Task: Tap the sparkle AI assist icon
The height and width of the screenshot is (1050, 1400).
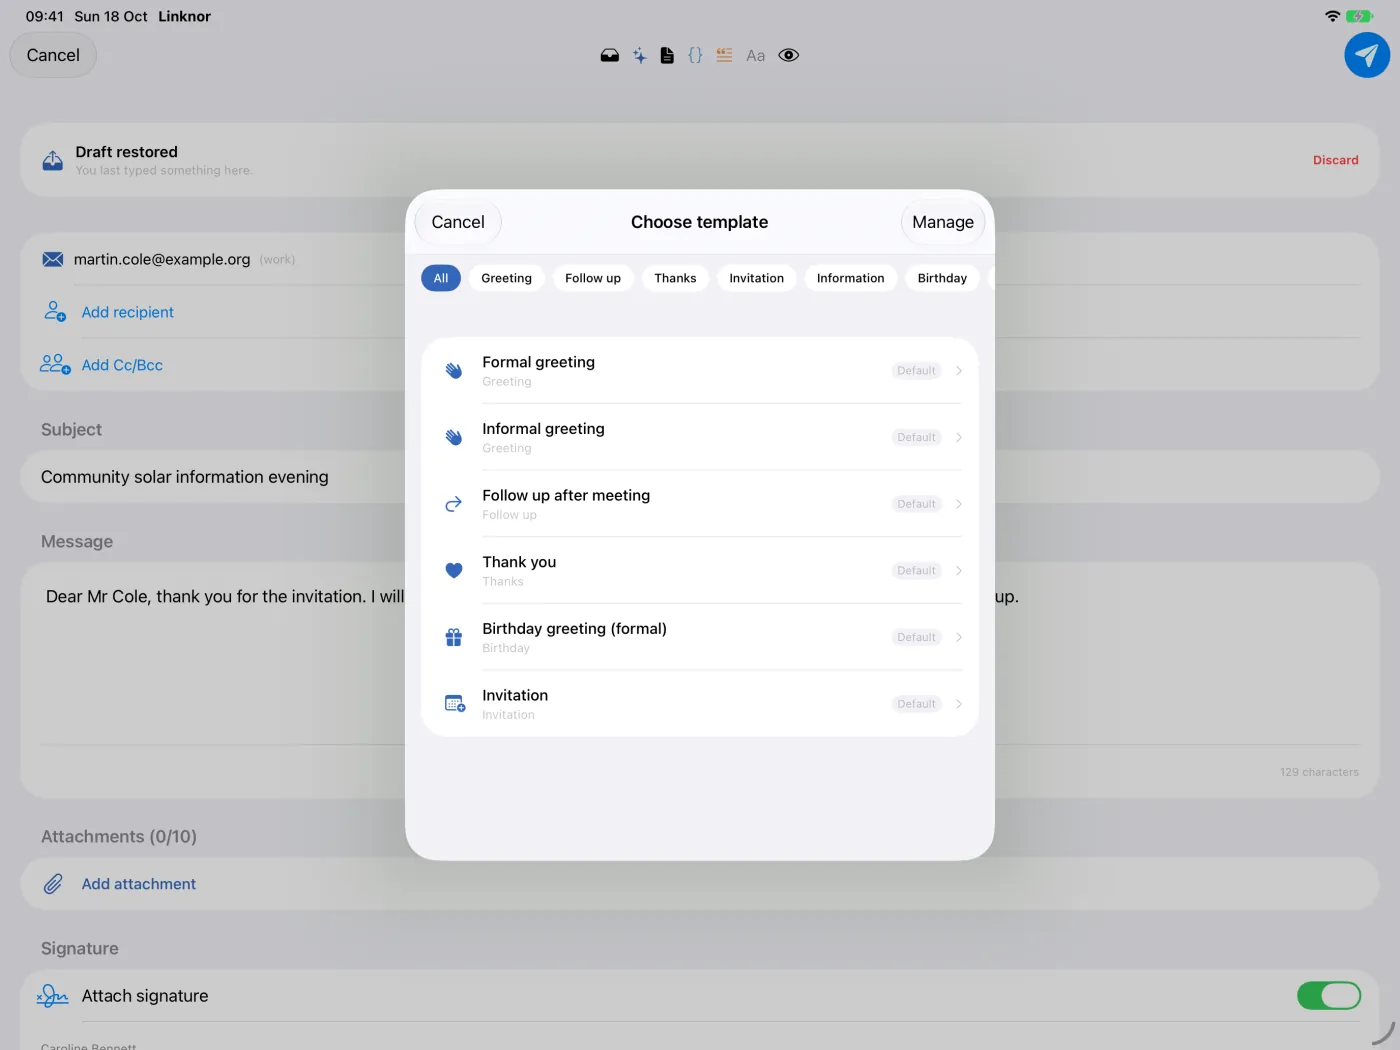Action: point(639,56)
